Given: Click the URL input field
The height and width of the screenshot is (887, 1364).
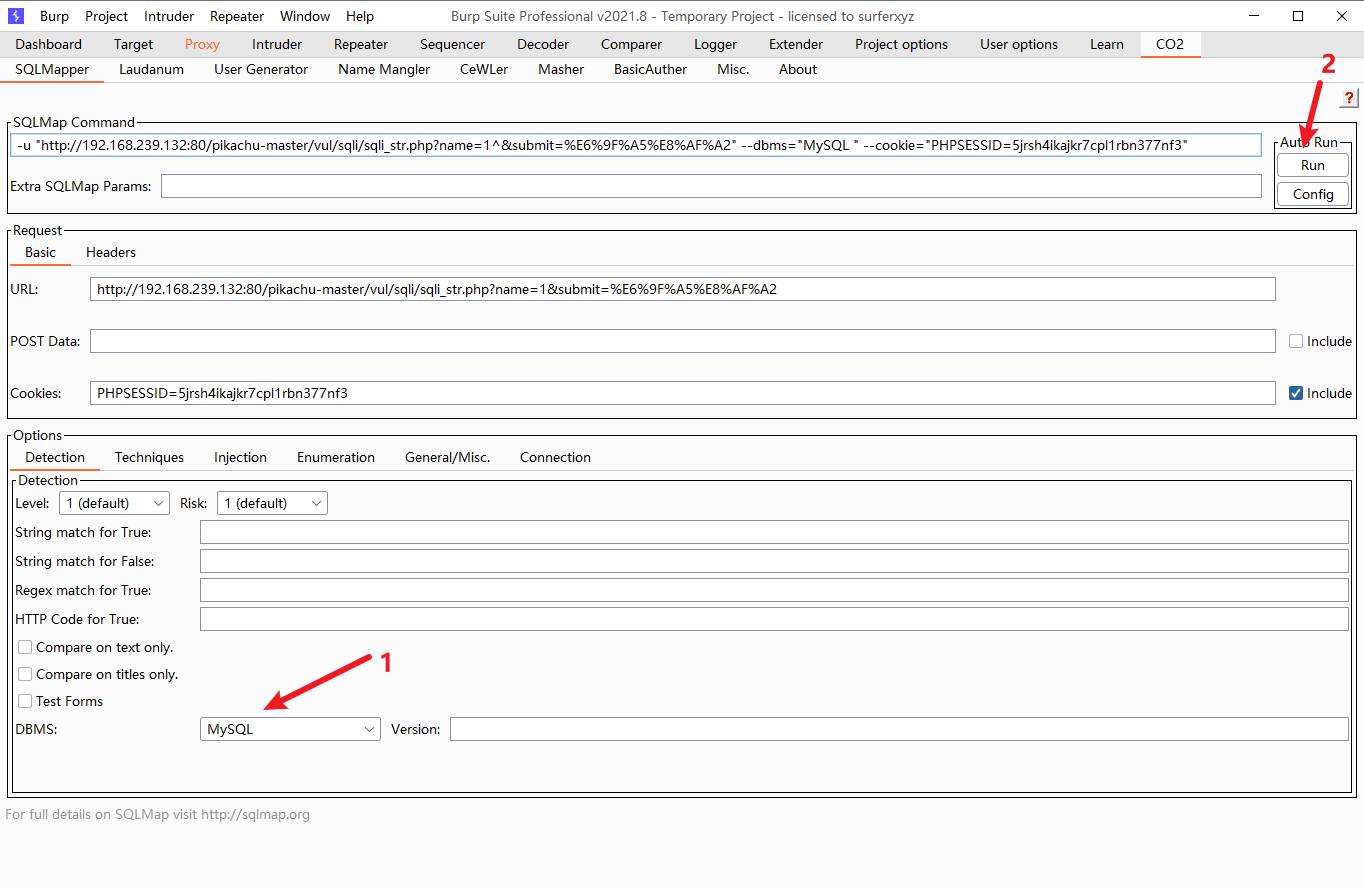Looking at the screenshot, I should click(x=683, y=289).
